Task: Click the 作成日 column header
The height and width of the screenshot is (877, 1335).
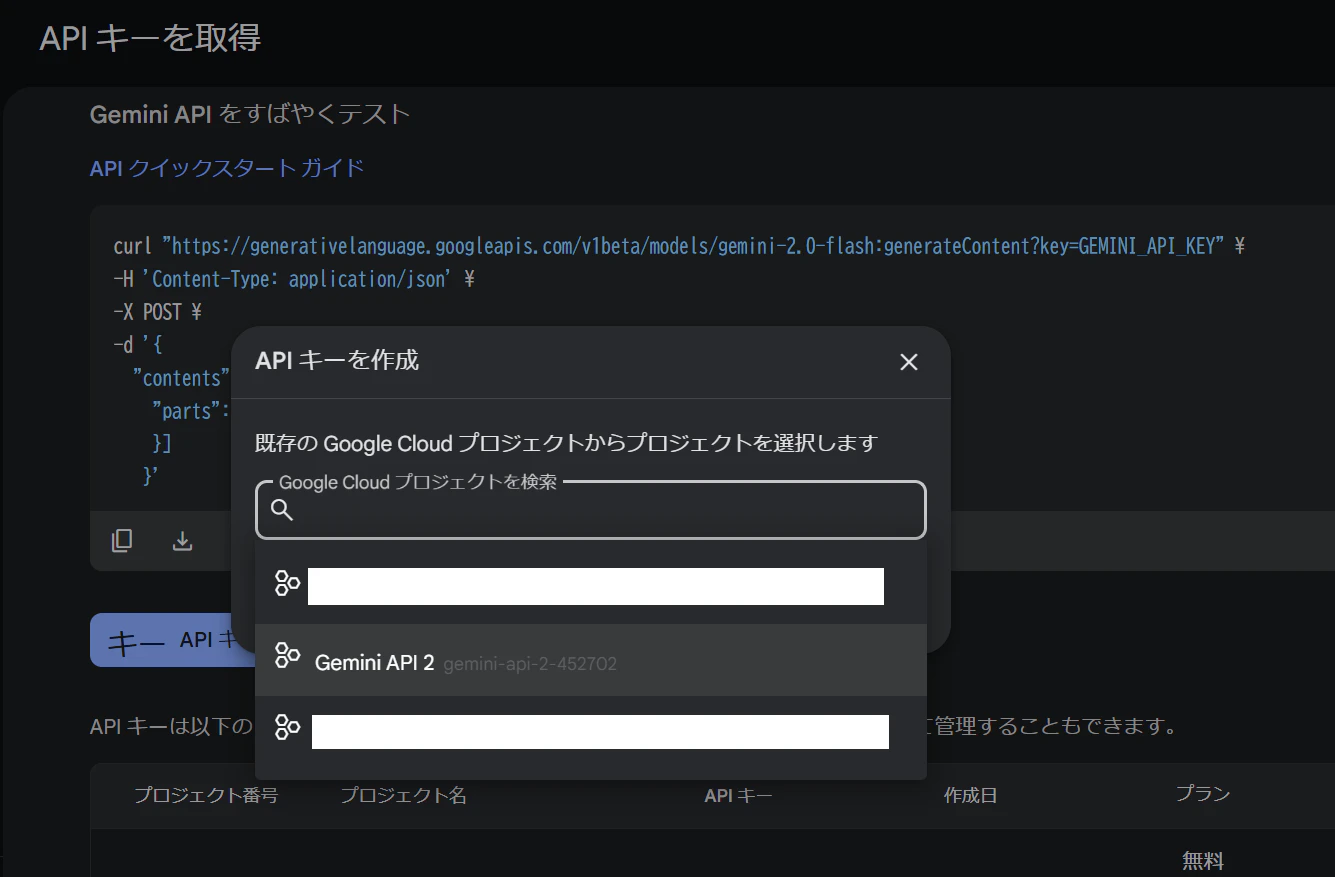Action: [970, 795]
